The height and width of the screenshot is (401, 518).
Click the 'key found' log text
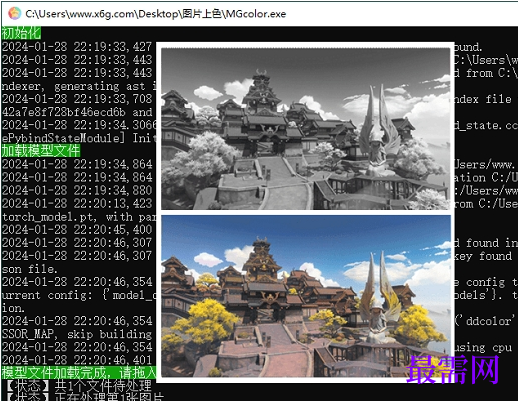(483, 256)
